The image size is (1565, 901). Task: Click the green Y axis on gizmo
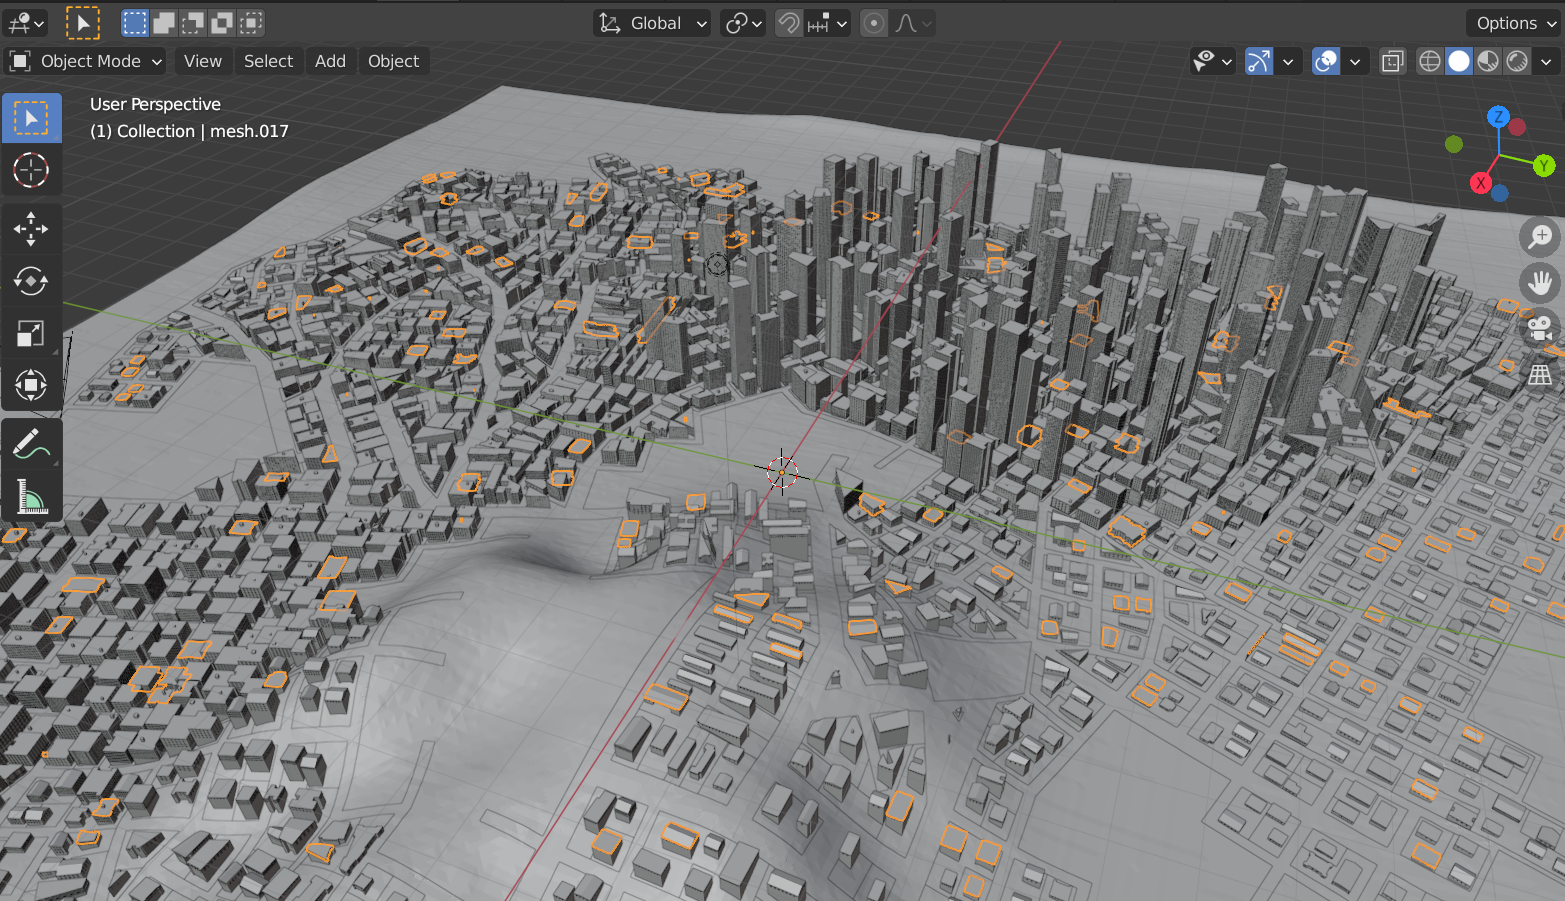pos(1544,166)
